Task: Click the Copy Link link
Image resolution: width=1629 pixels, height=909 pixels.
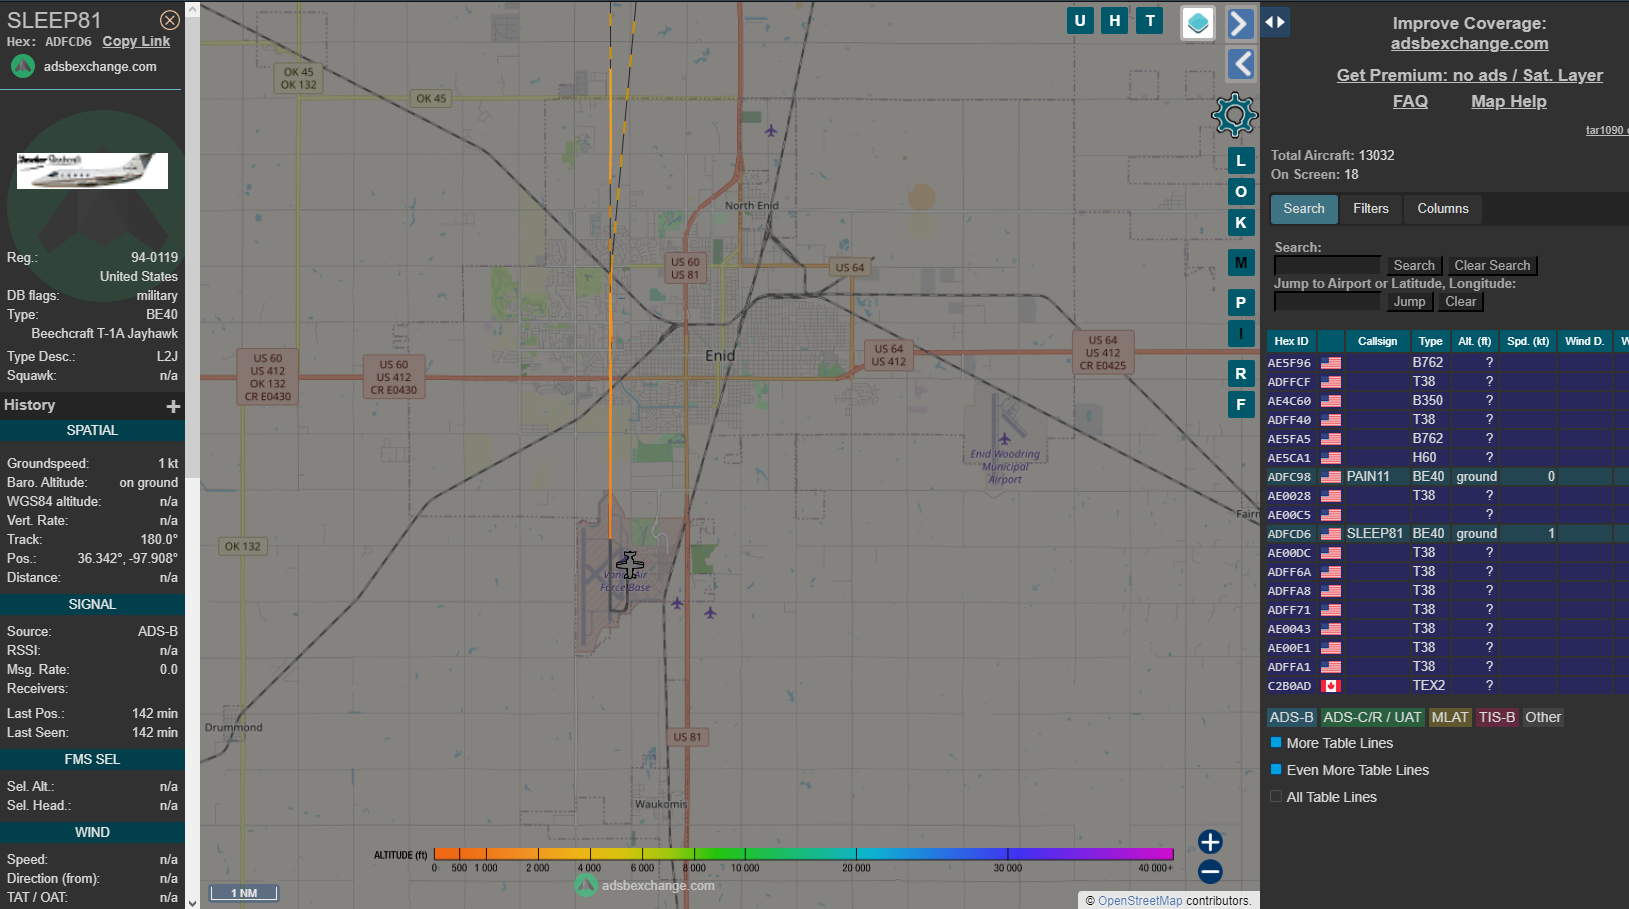Action: [x=136, y=42]
